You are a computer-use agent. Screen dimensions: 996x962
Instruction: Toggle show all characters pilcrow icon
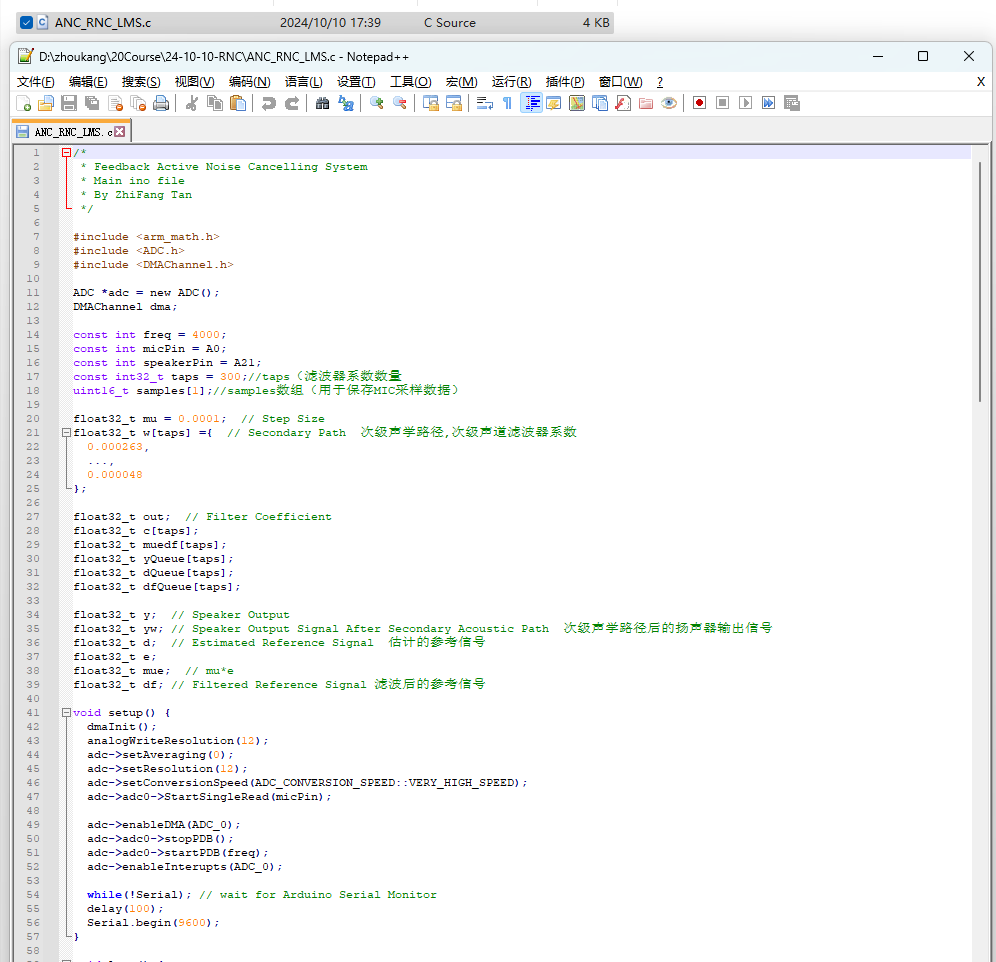508,103
